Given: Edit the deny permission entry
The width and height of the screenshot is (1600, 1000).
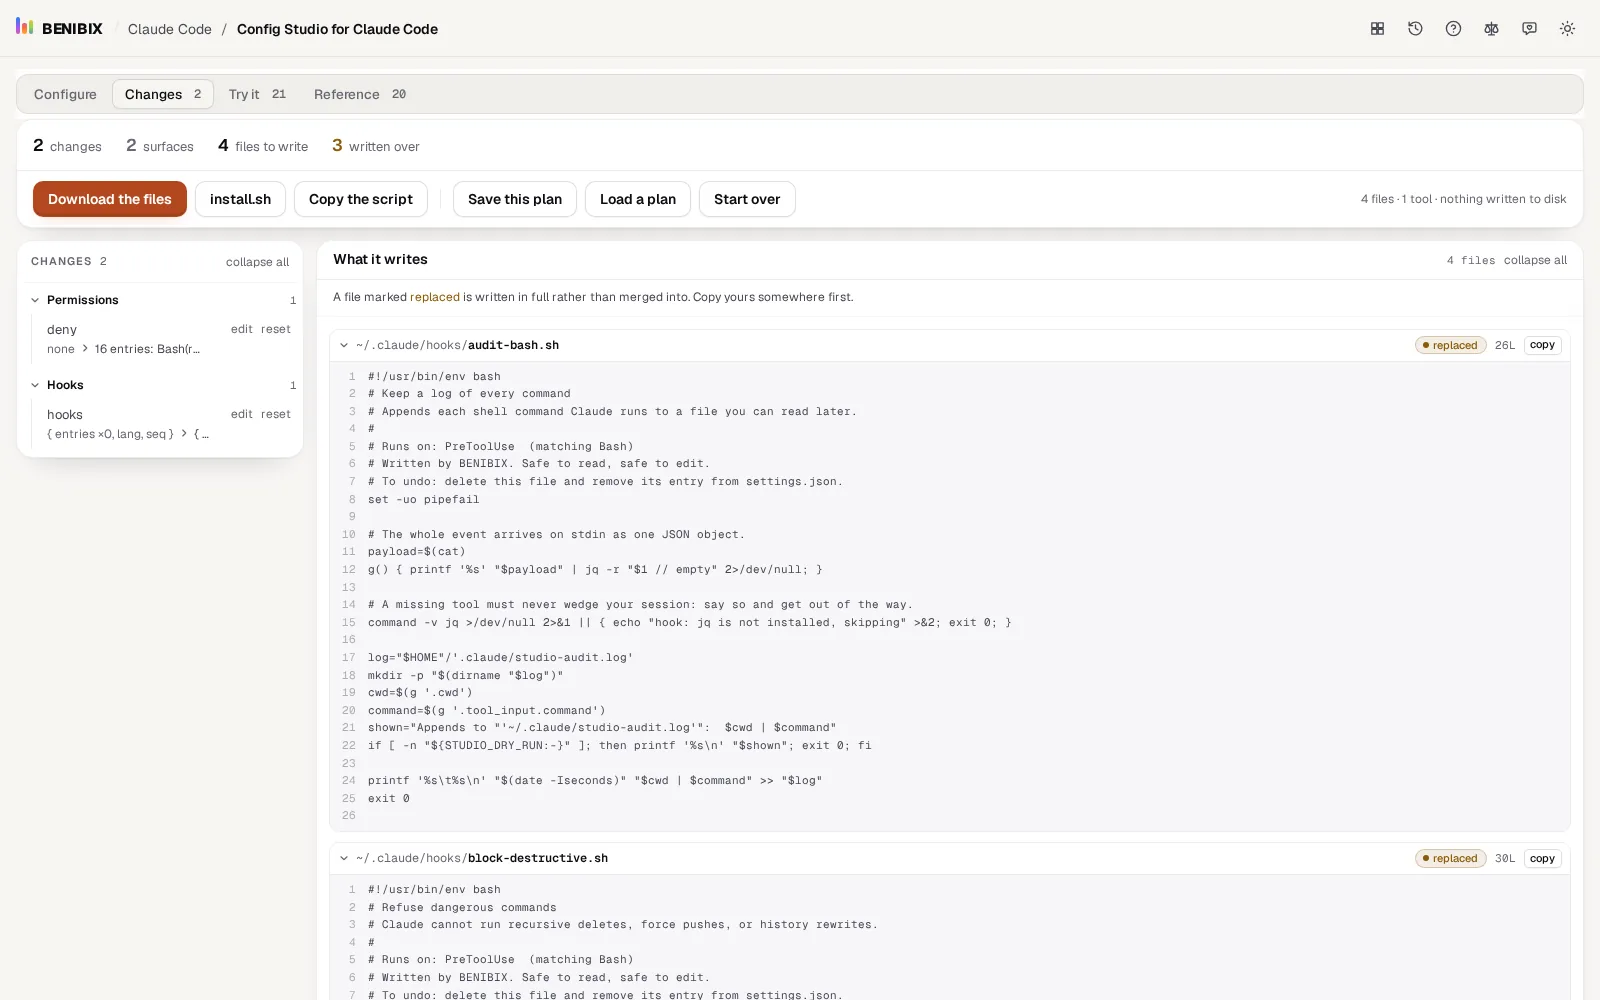Looking at the screenshot, I should point(242,329).
